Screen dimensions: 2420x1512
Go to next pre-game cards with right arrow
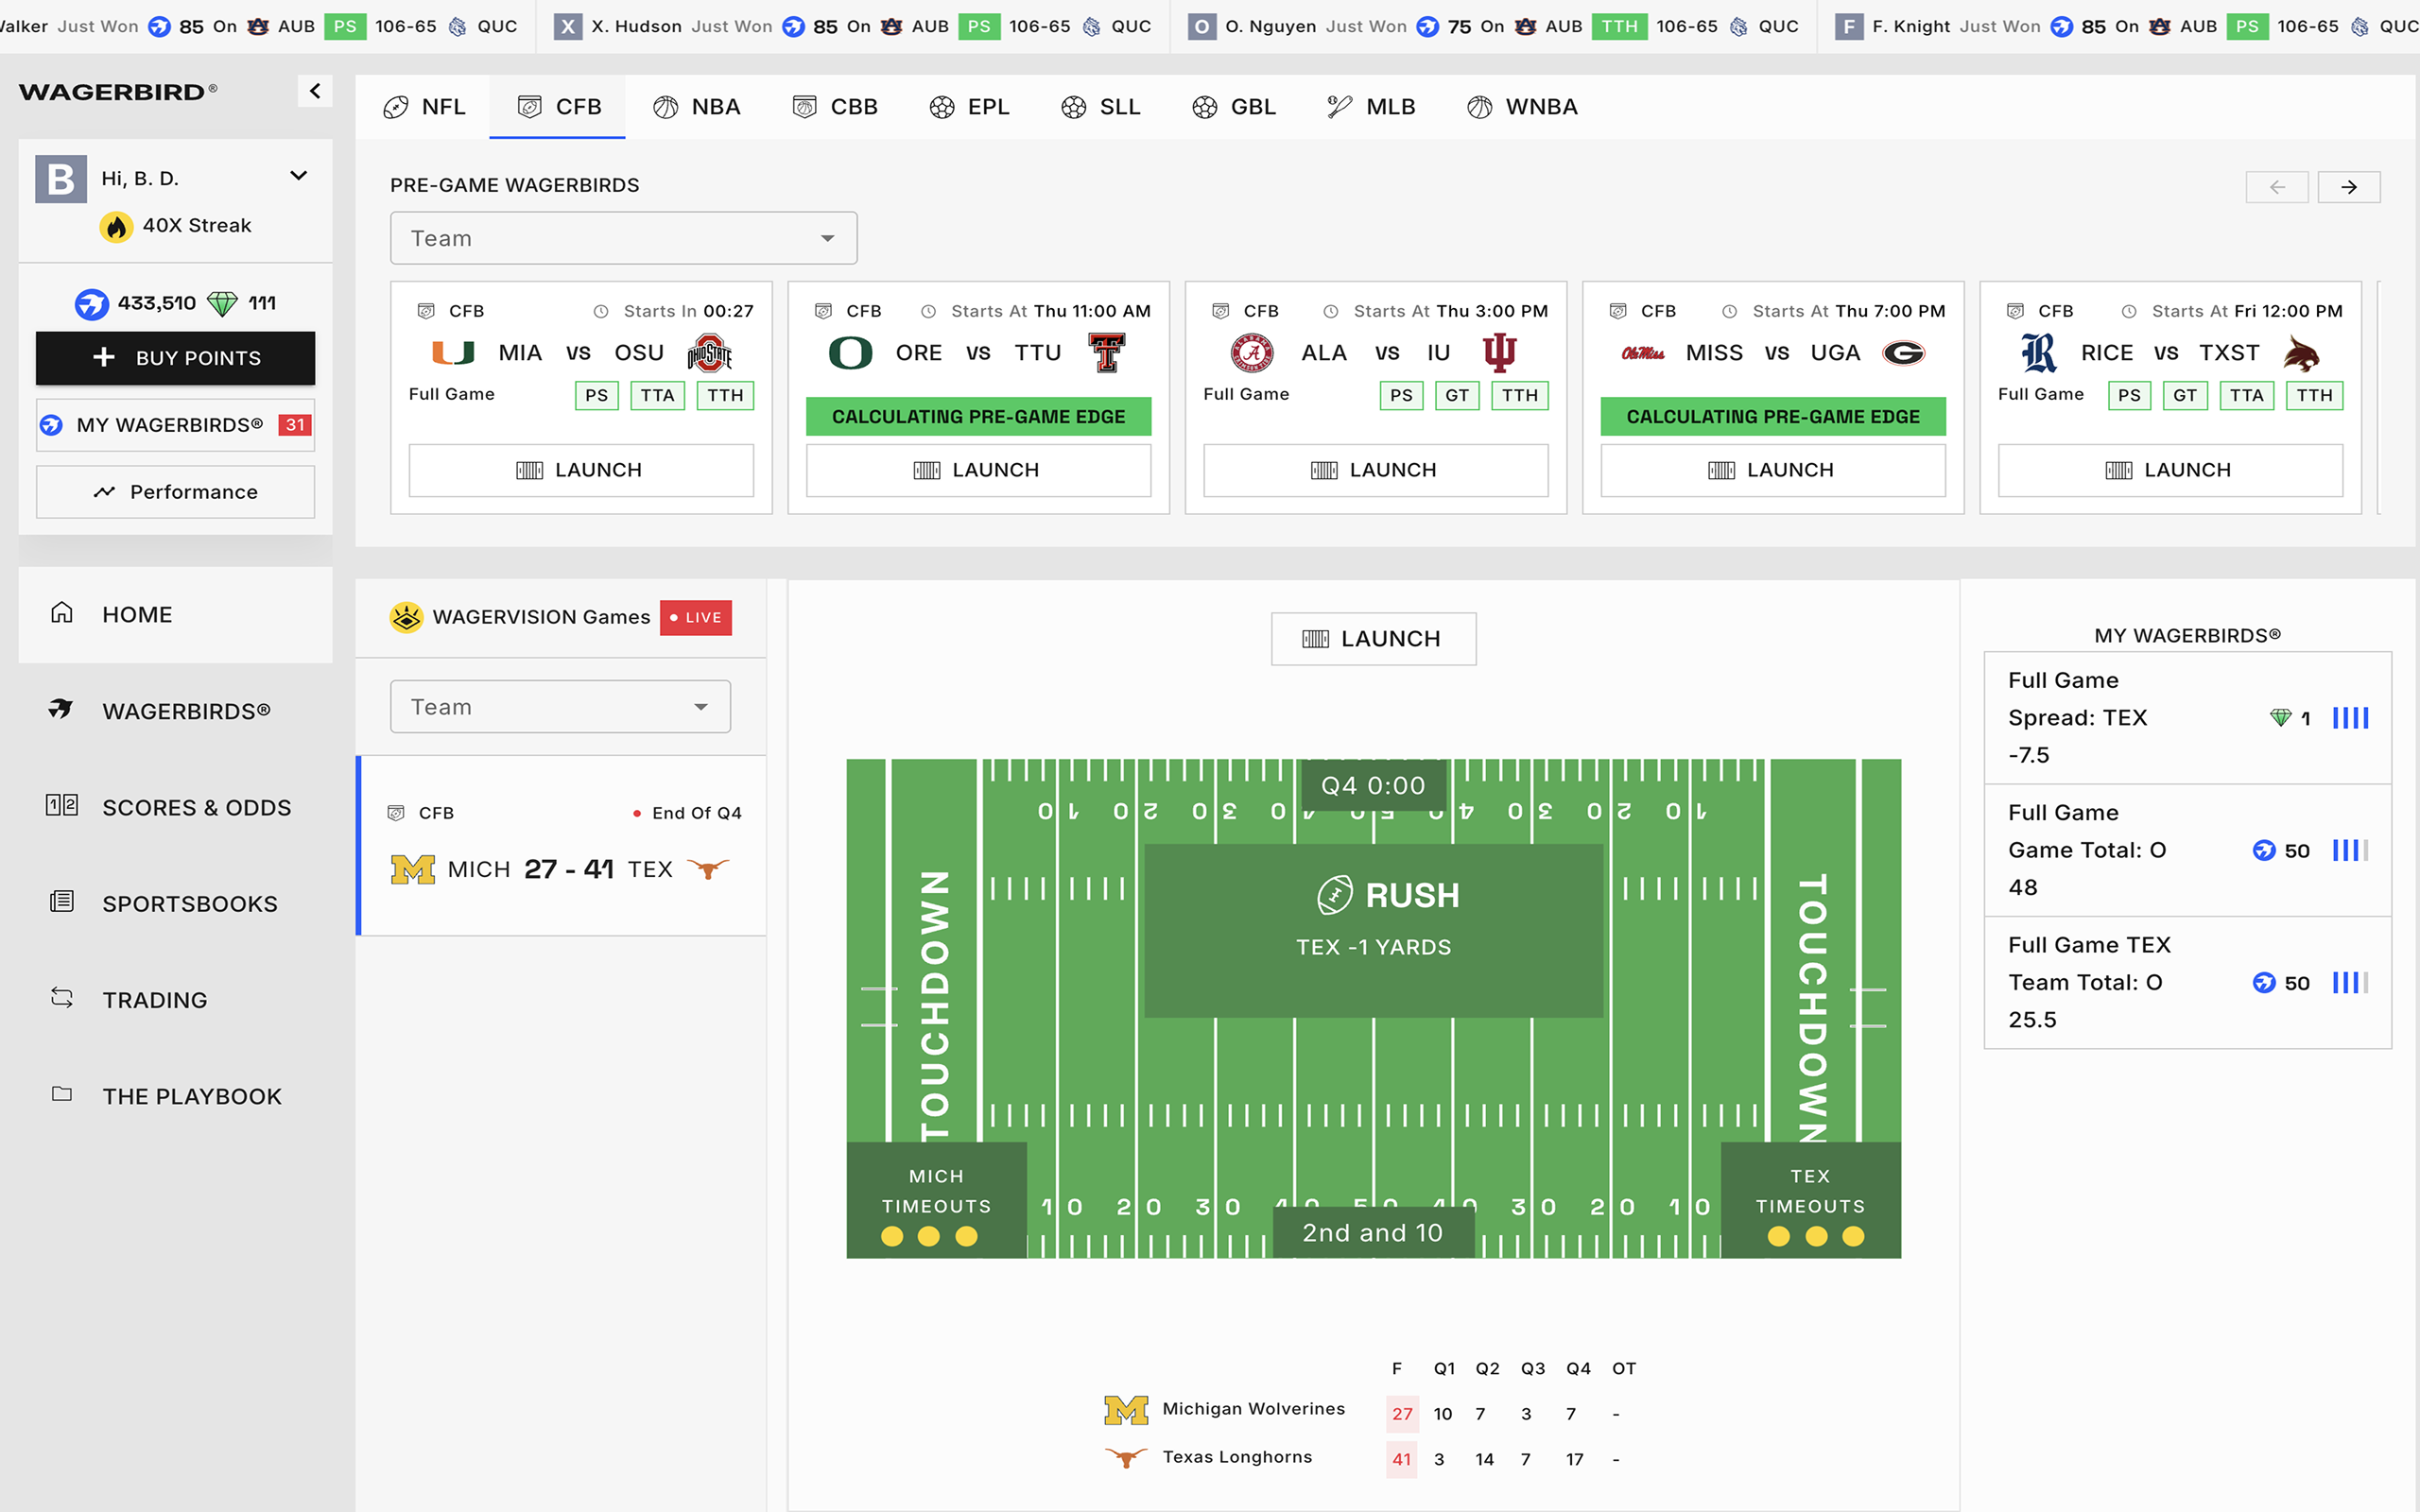pyautogui.click(x=2349, y=187)
